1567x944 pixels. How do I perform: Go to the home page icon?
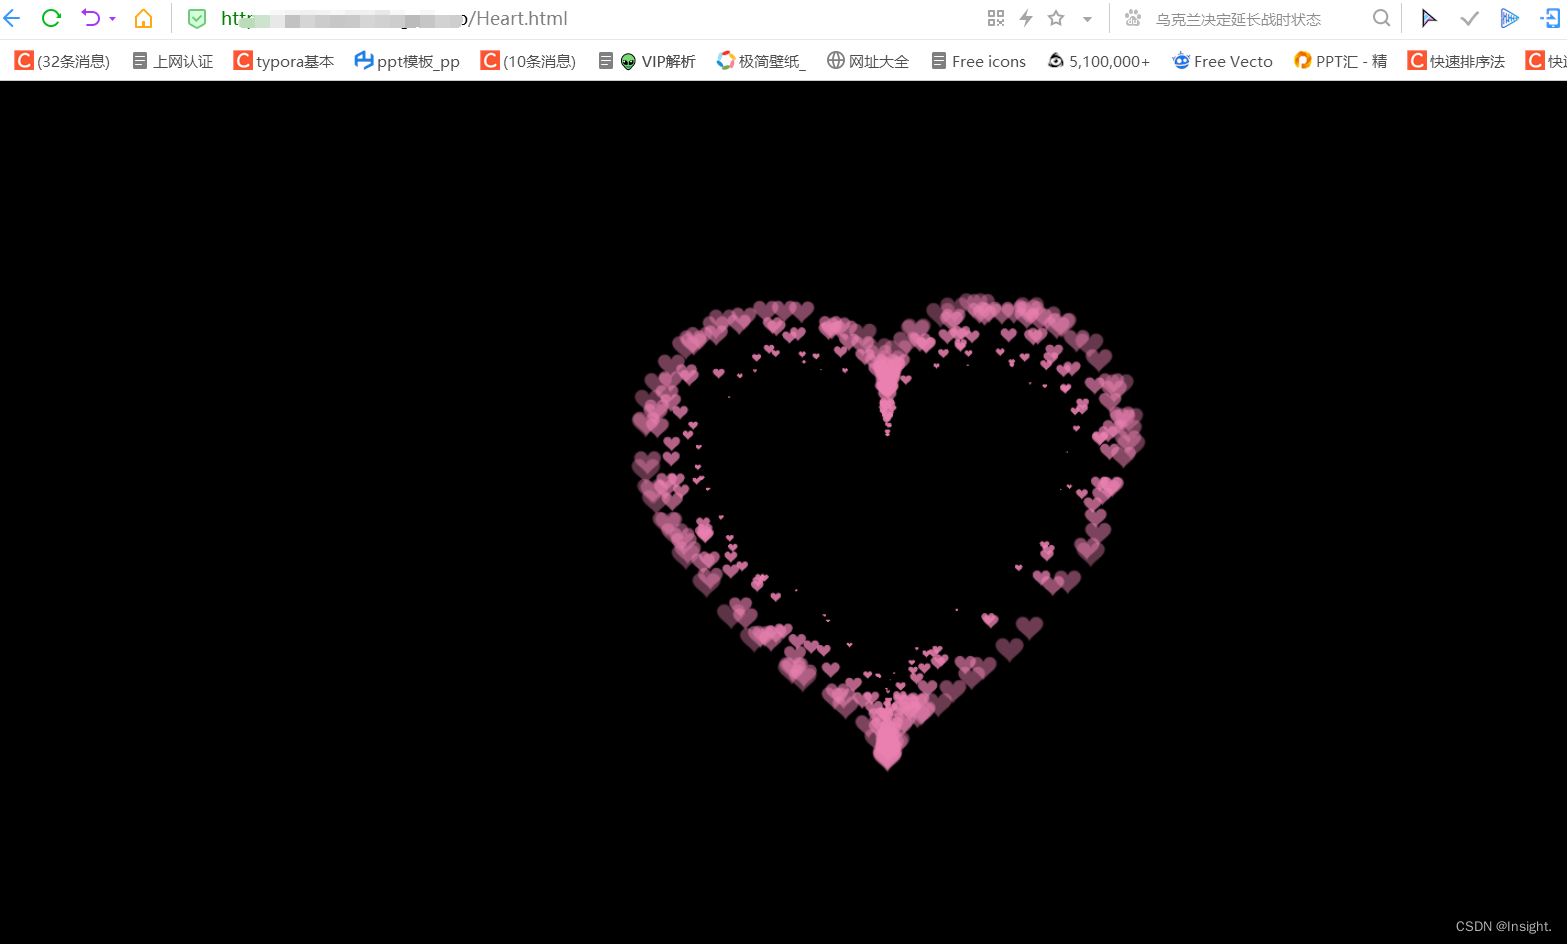coord(144,18)
